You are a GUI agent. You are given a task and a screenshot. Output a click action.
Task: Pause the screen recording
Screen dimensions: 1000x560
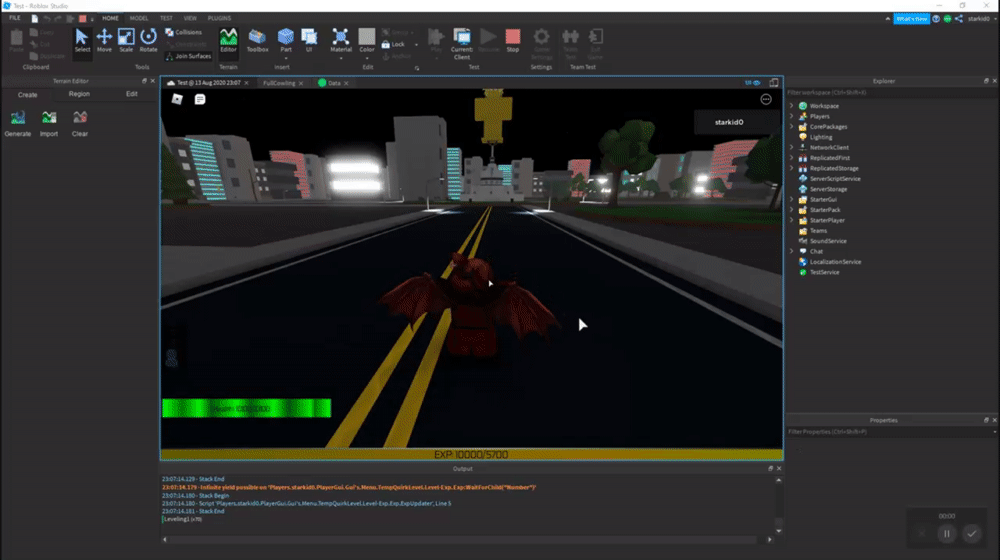tap(946, 533)
